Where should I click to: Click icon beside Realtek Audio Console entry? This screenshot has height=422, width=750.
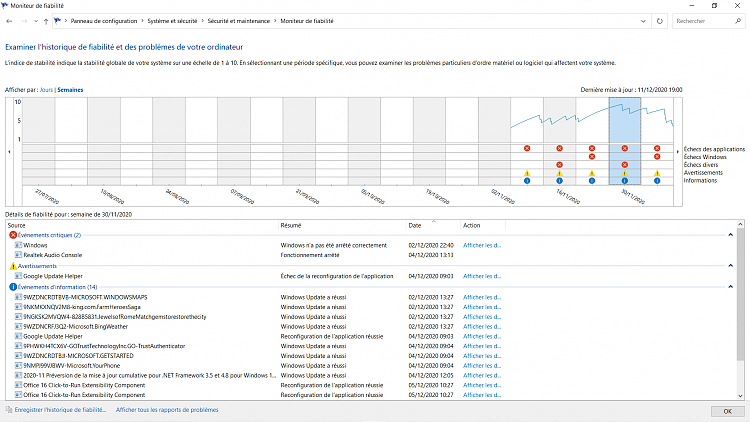point(18,255)
